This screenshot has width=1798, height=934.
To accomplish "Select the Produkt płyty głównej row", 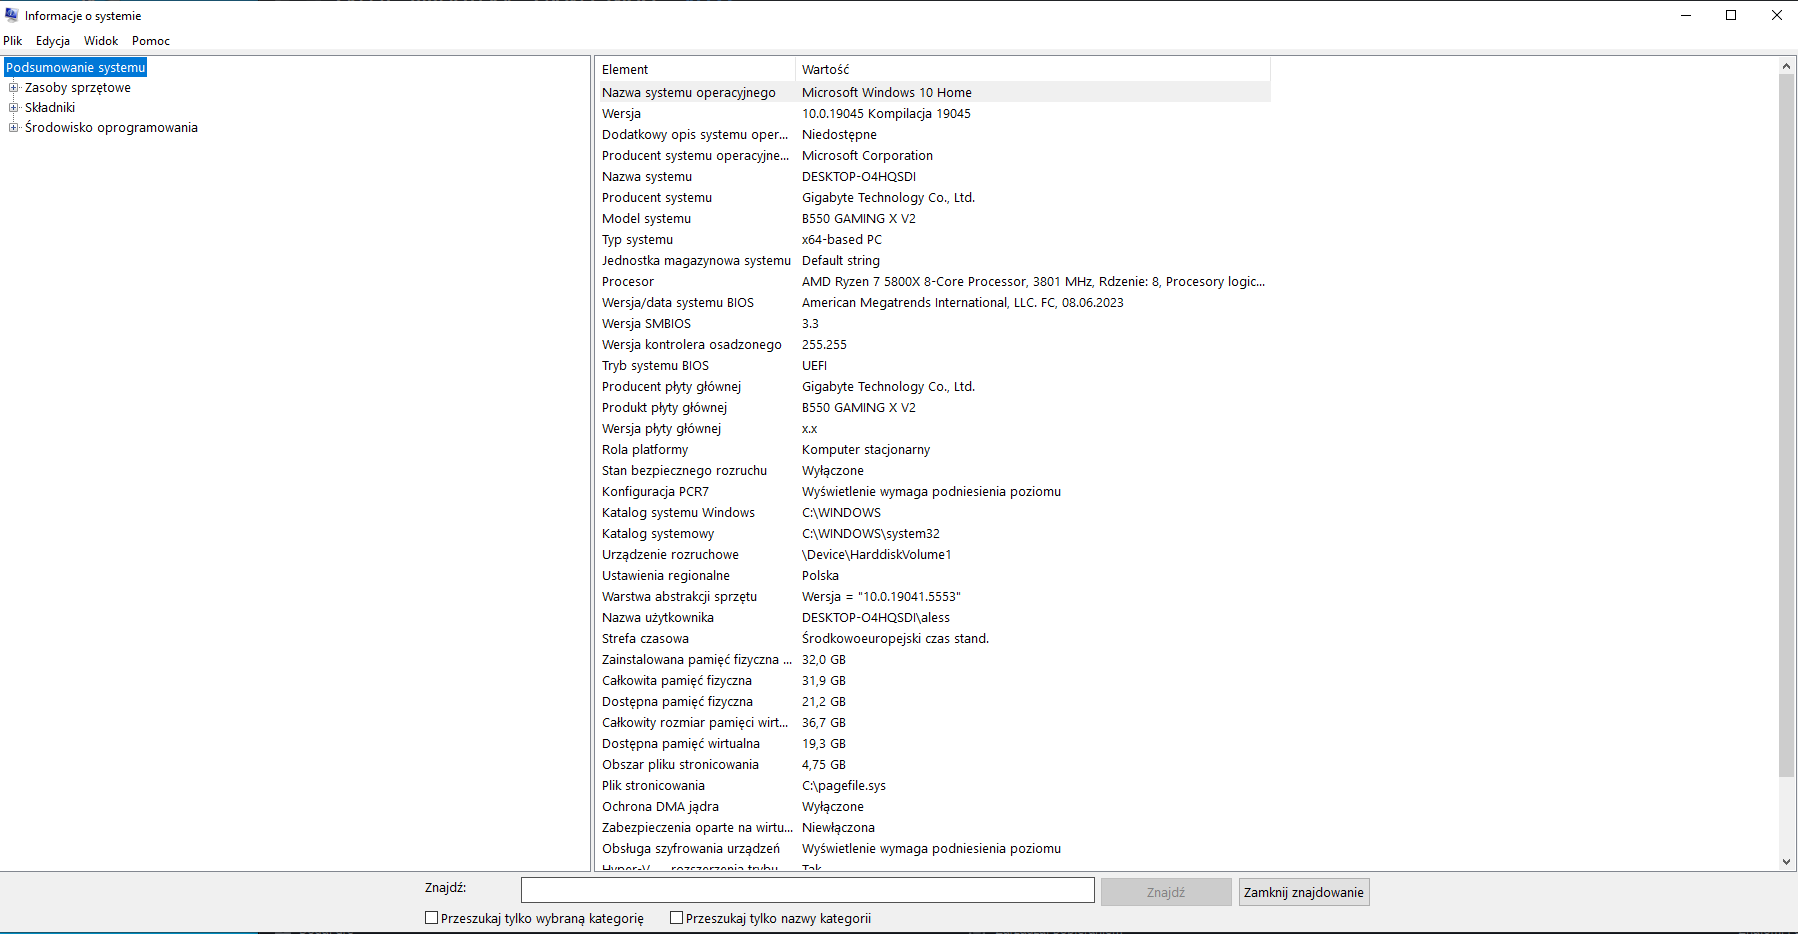I will click(933, 407).
